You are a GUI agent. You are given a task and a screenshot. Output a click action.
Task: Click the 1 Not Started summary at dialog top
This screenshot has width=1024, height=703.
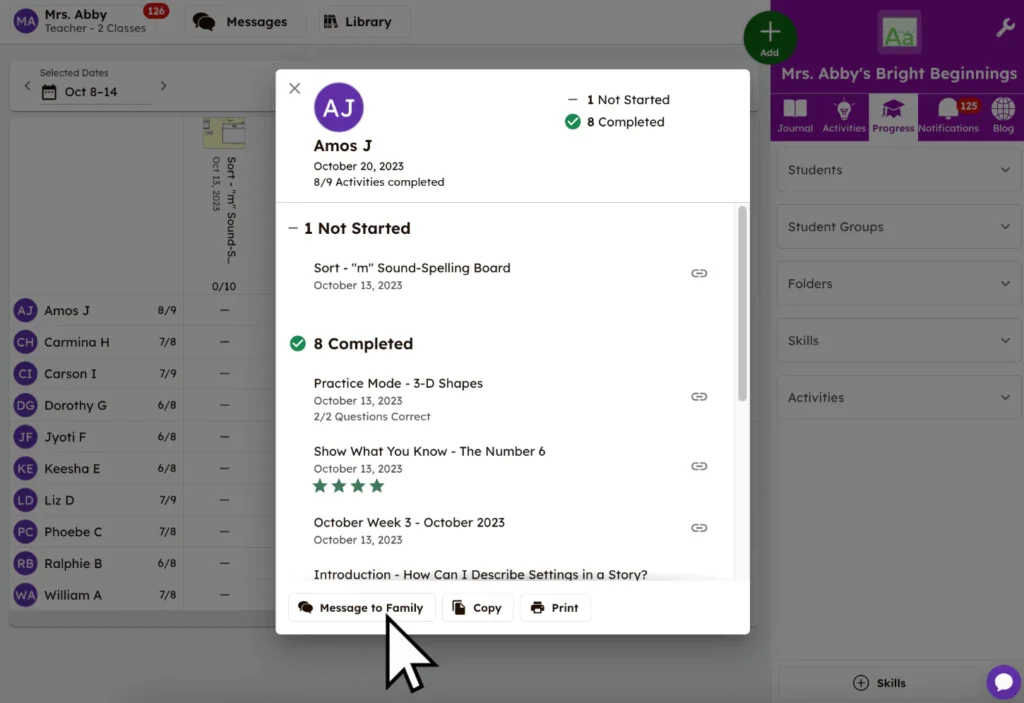point(618,100)
